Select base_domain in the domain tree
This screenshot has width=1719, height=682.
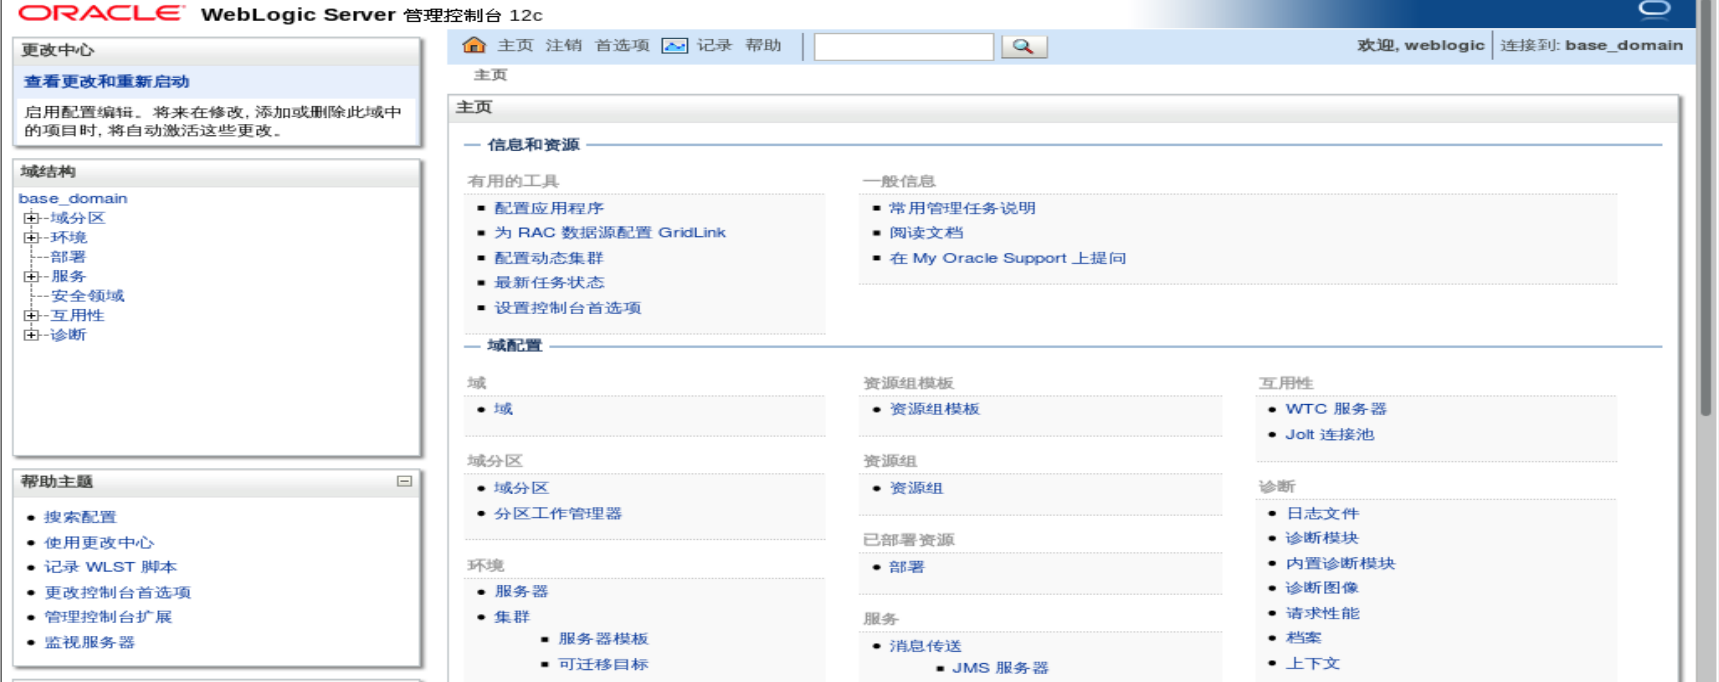click(x=73, y=198)
